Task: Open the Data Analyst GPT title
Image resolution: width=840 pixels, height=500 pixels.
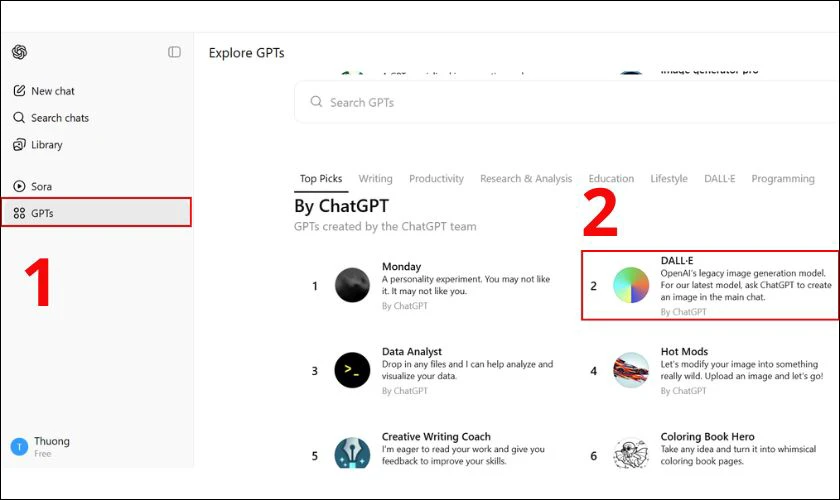Action: [411, 352]
